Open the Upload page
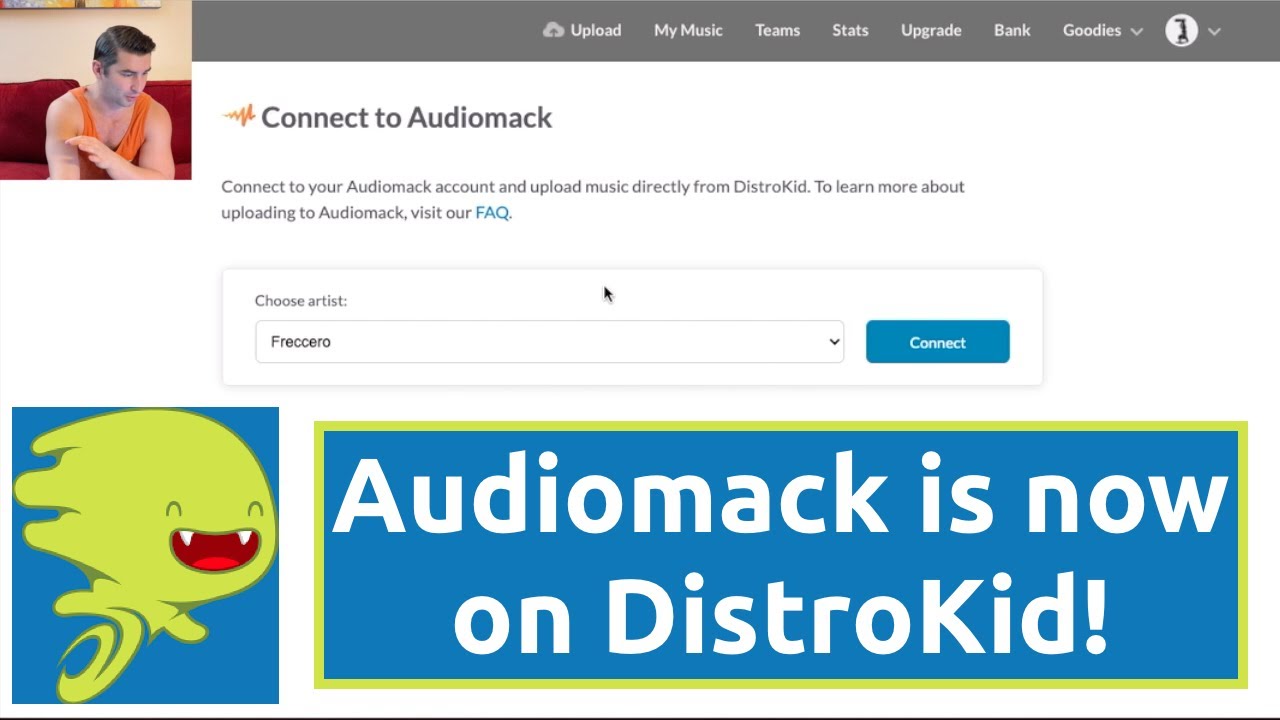The width and height of the screenshot is (1280, 720). pos(595,30)
